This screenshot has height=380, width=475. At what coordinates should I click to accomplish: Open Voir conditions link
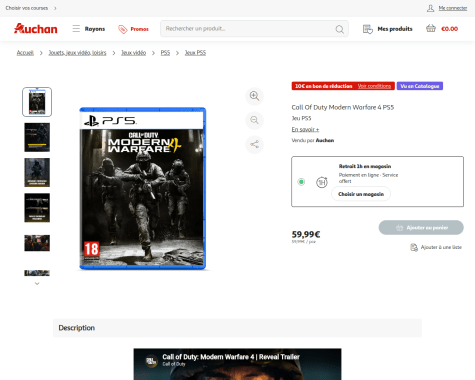click(x=374, y=86)
